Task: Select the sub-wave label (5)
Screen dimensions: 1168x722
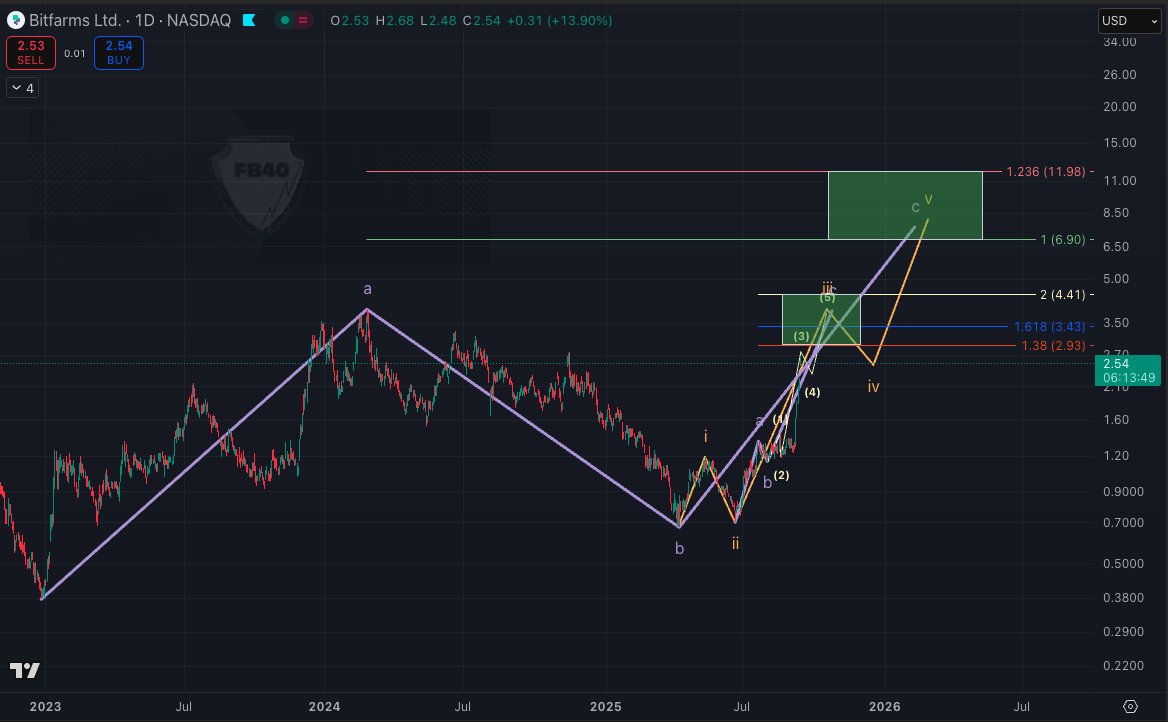Action: [x=828, y=298]
